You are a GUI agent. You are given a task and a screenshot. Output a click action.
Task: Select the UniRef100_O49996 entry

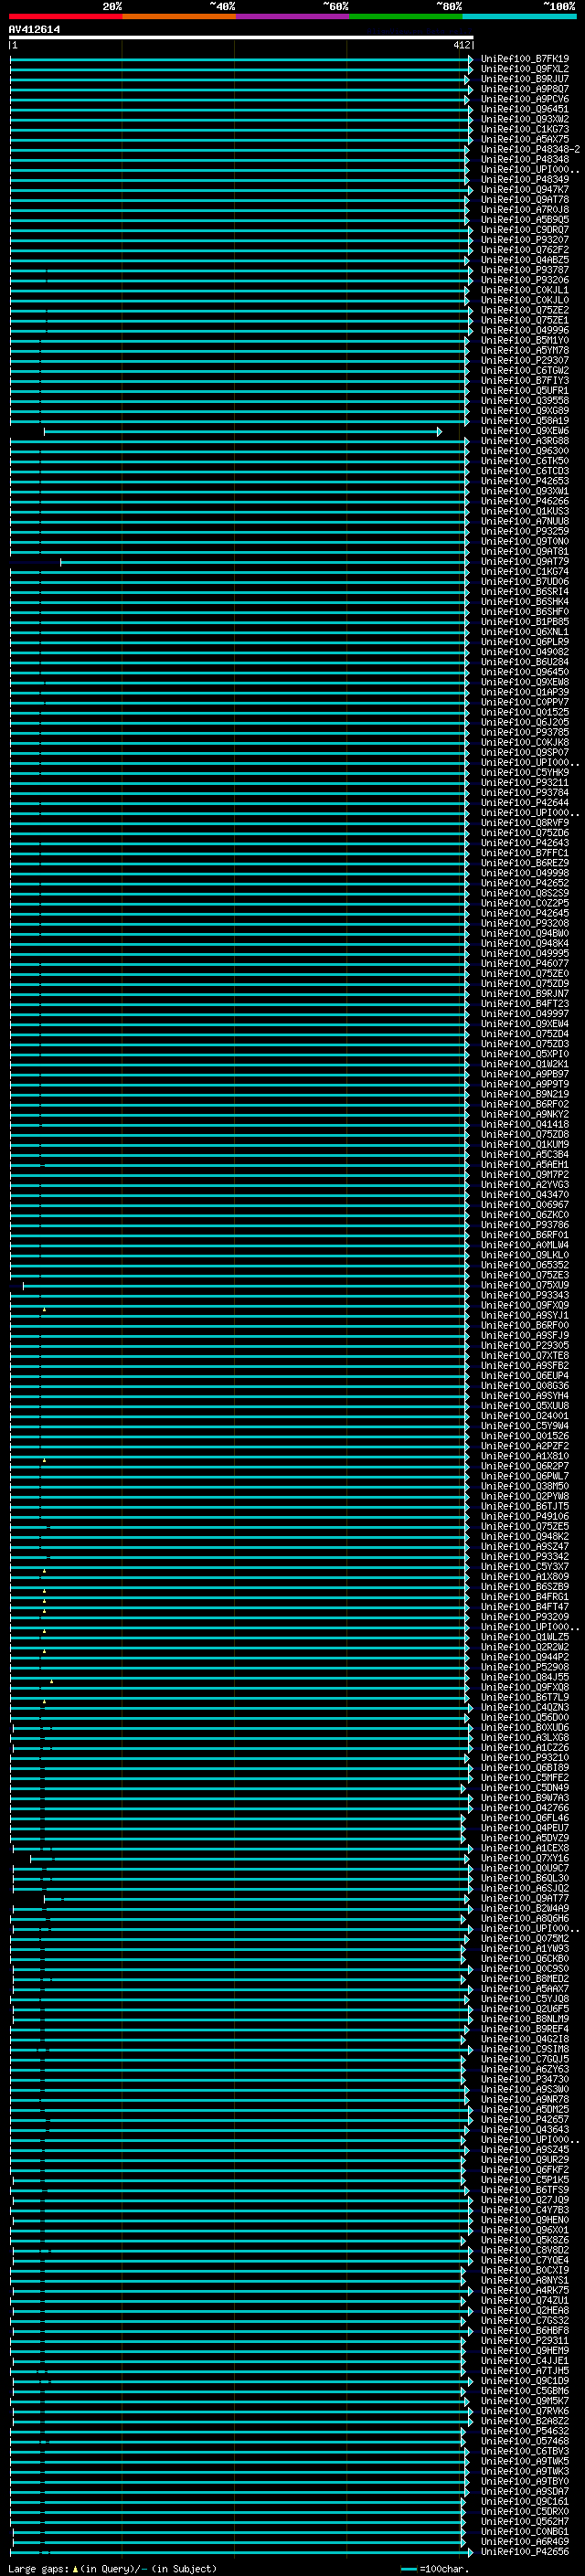tap(524, 330)
